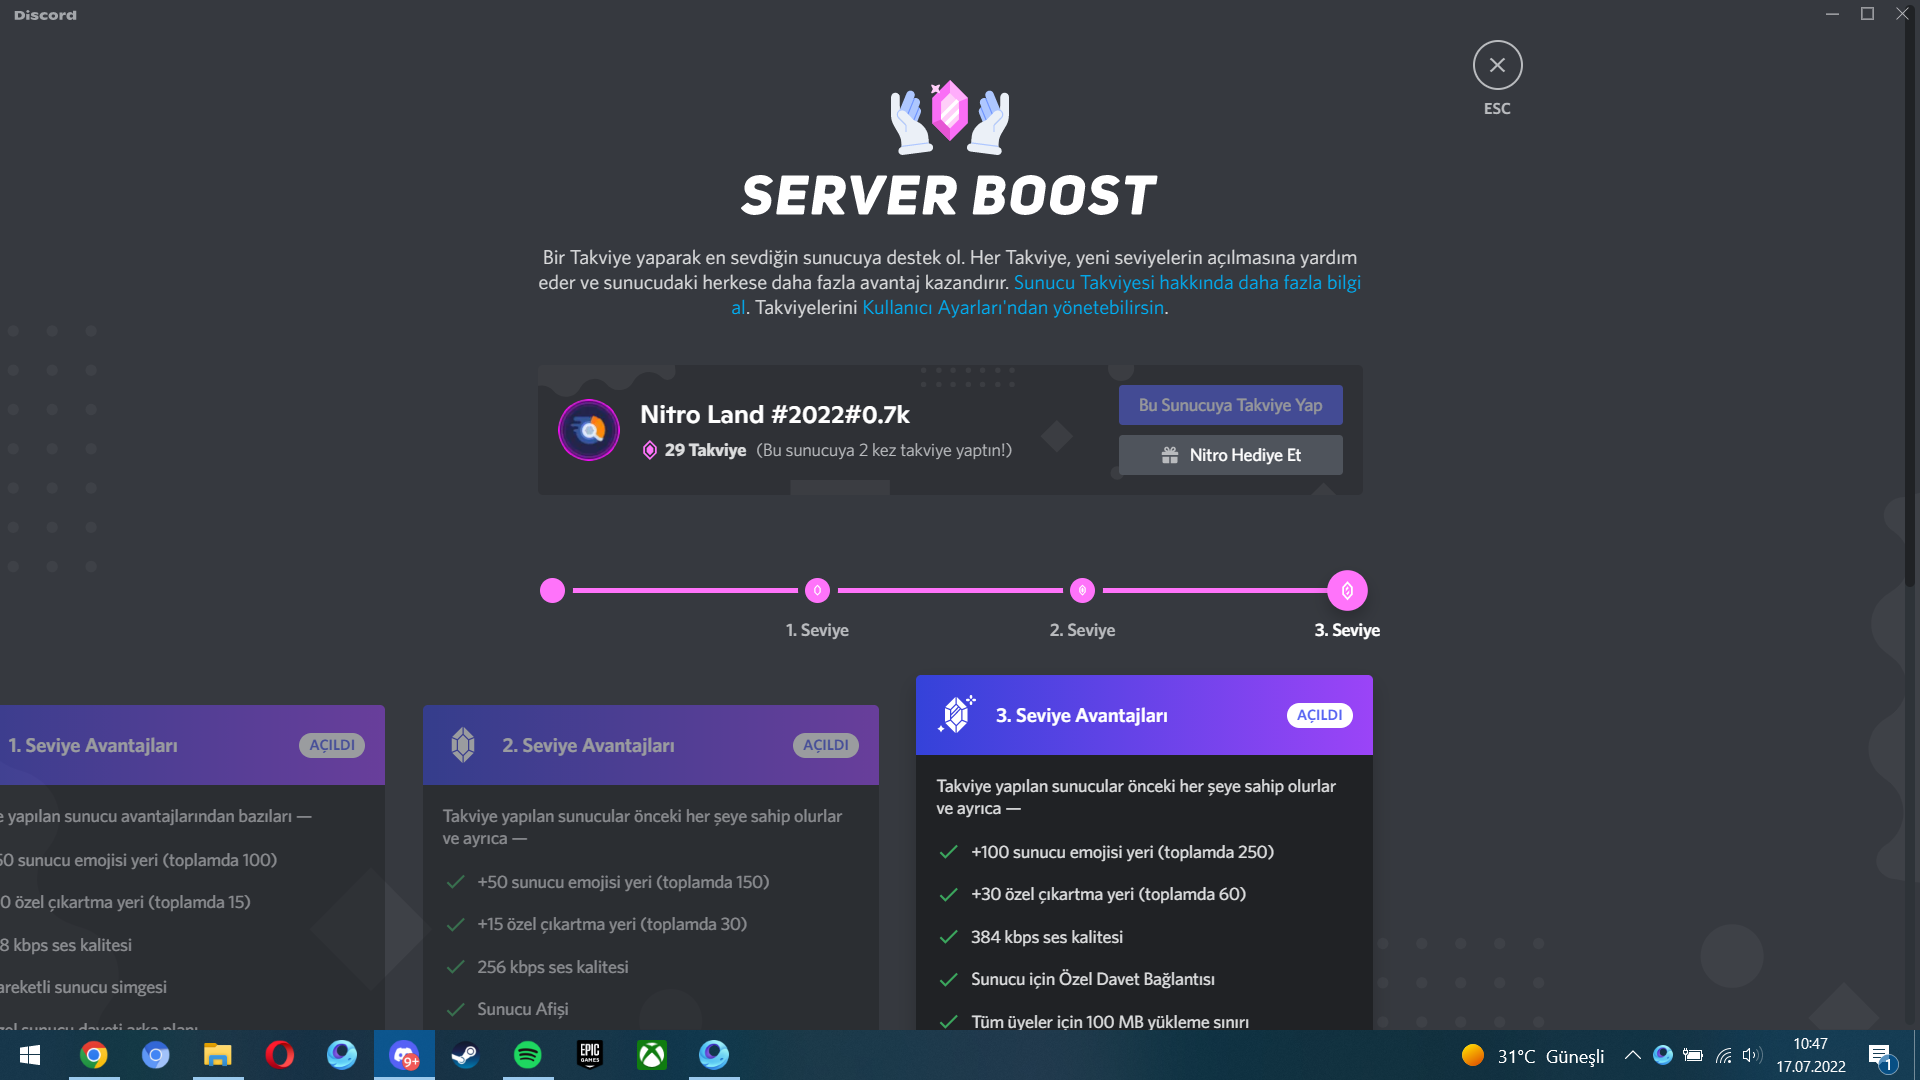Click the Nitro Land server avatar icon
The height and width of the screenshot is (1080, 1920).
point(588,430)
